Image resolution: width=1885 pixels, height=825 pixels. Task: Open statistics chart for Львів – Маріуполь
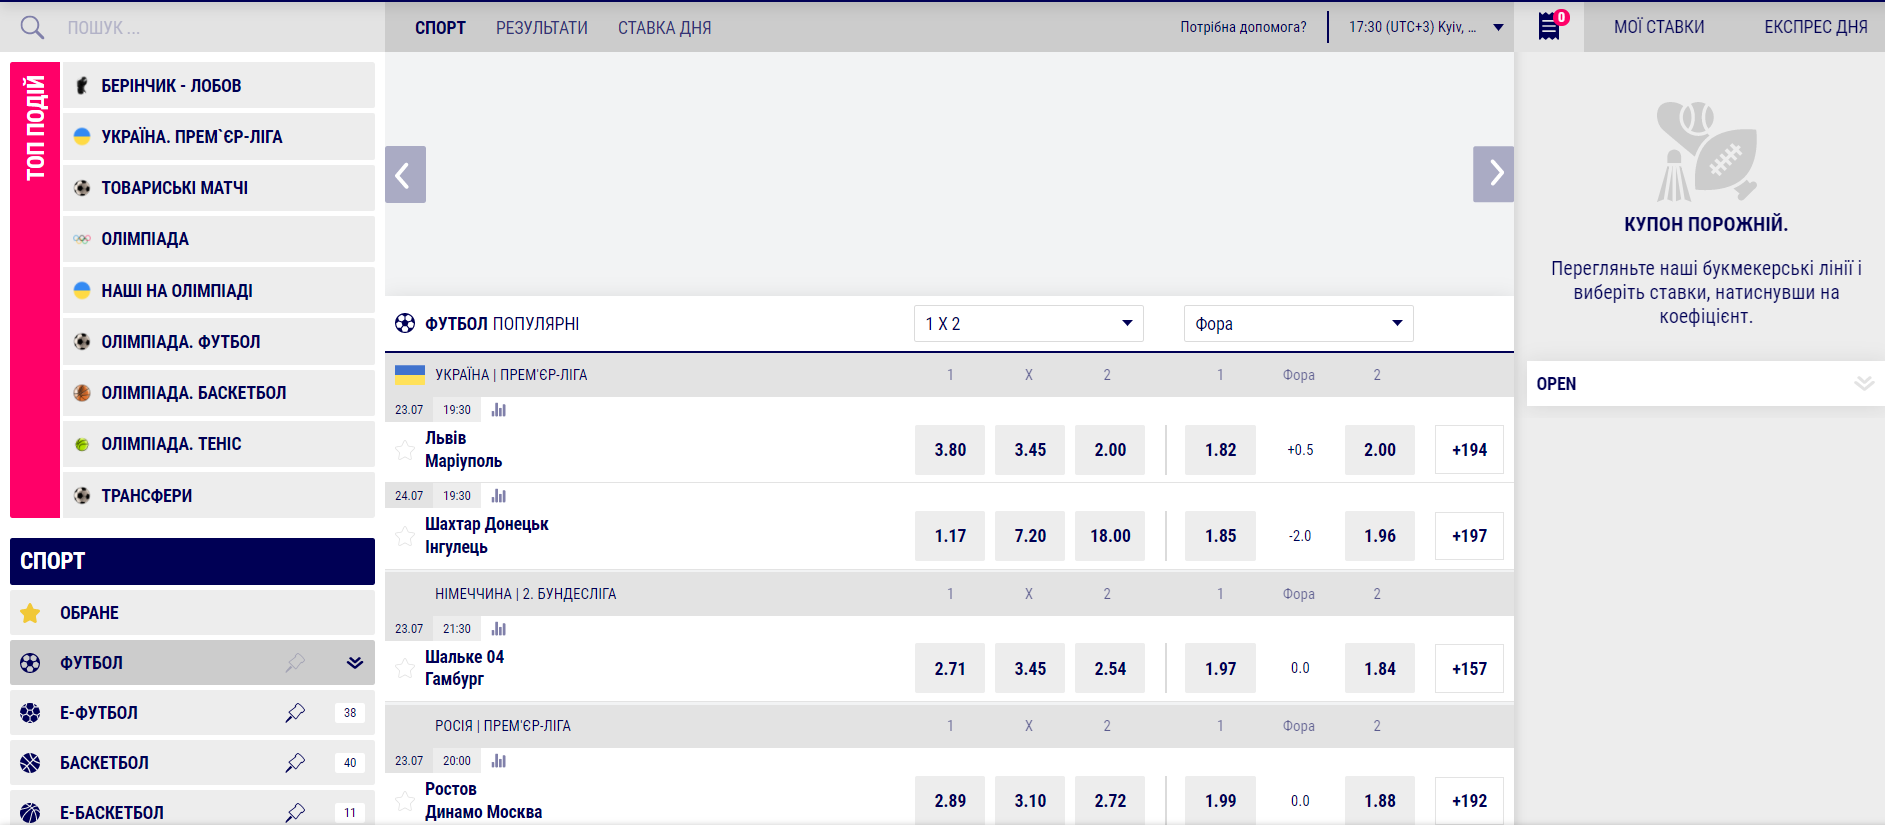[x=499, y=410]
